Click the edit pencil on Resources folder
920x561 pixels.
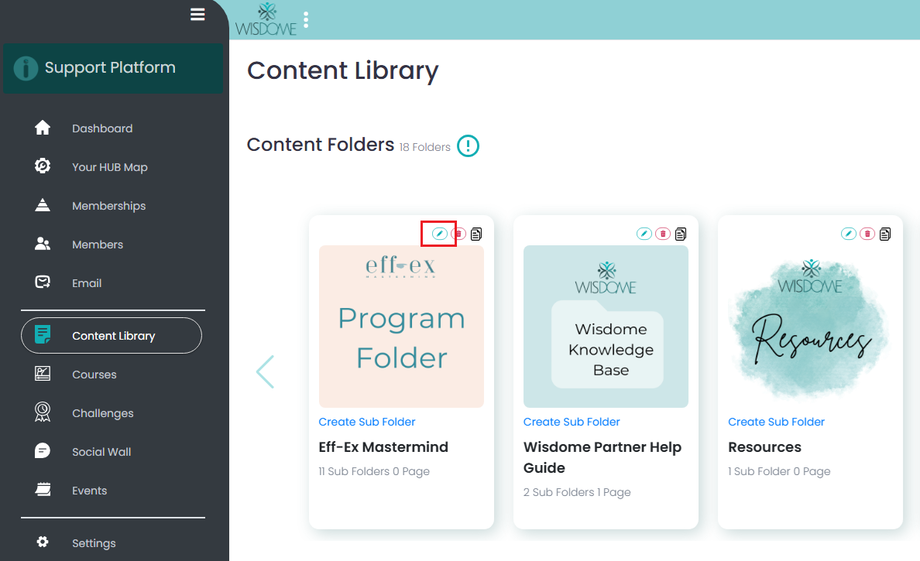848,234
